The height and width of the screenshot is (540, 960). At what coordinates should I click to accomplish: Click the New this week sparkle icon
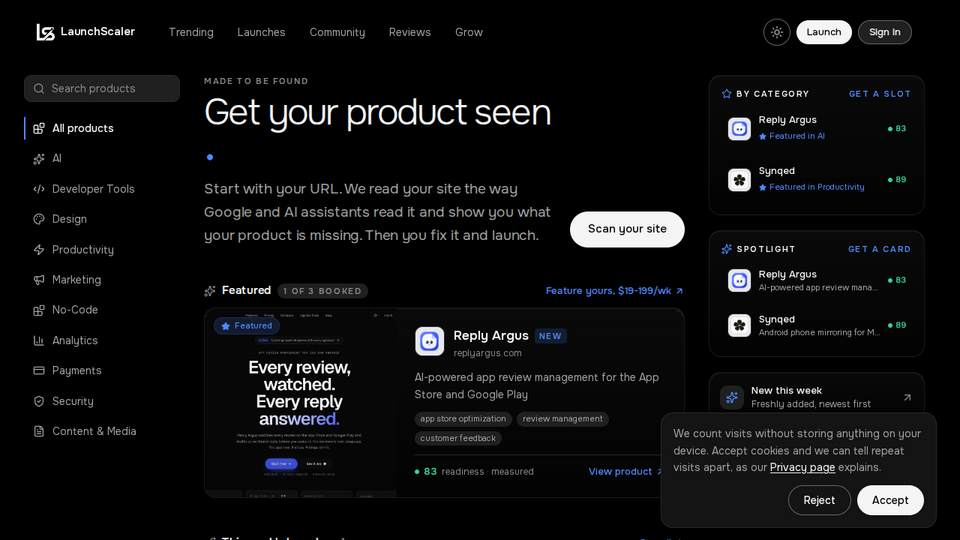732,397
